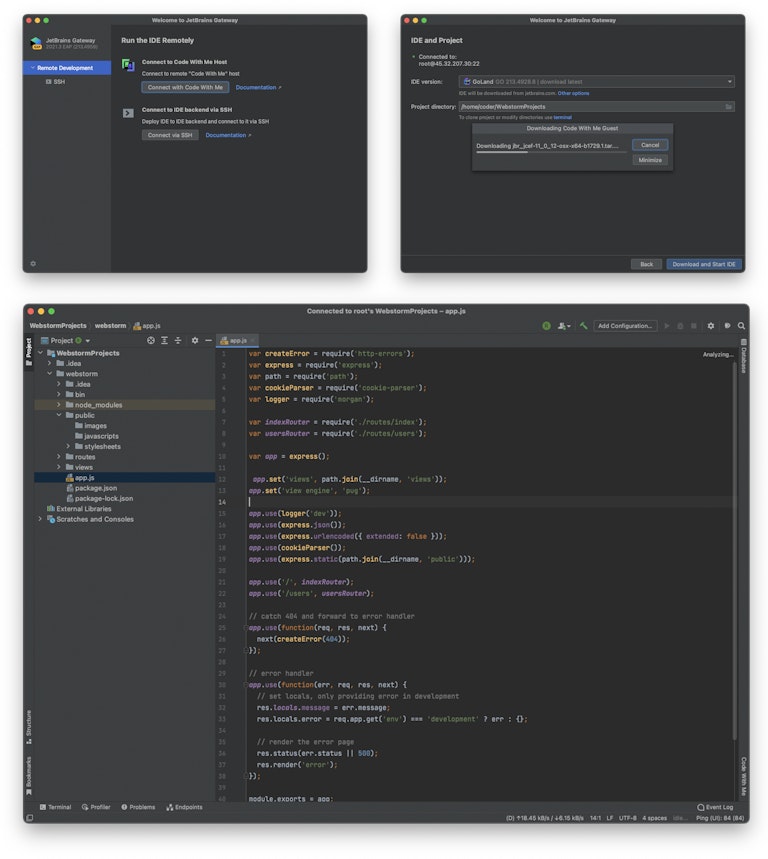Click the download progress bar
The width and height of the screenshot is (768, 859).
point(551,152)
